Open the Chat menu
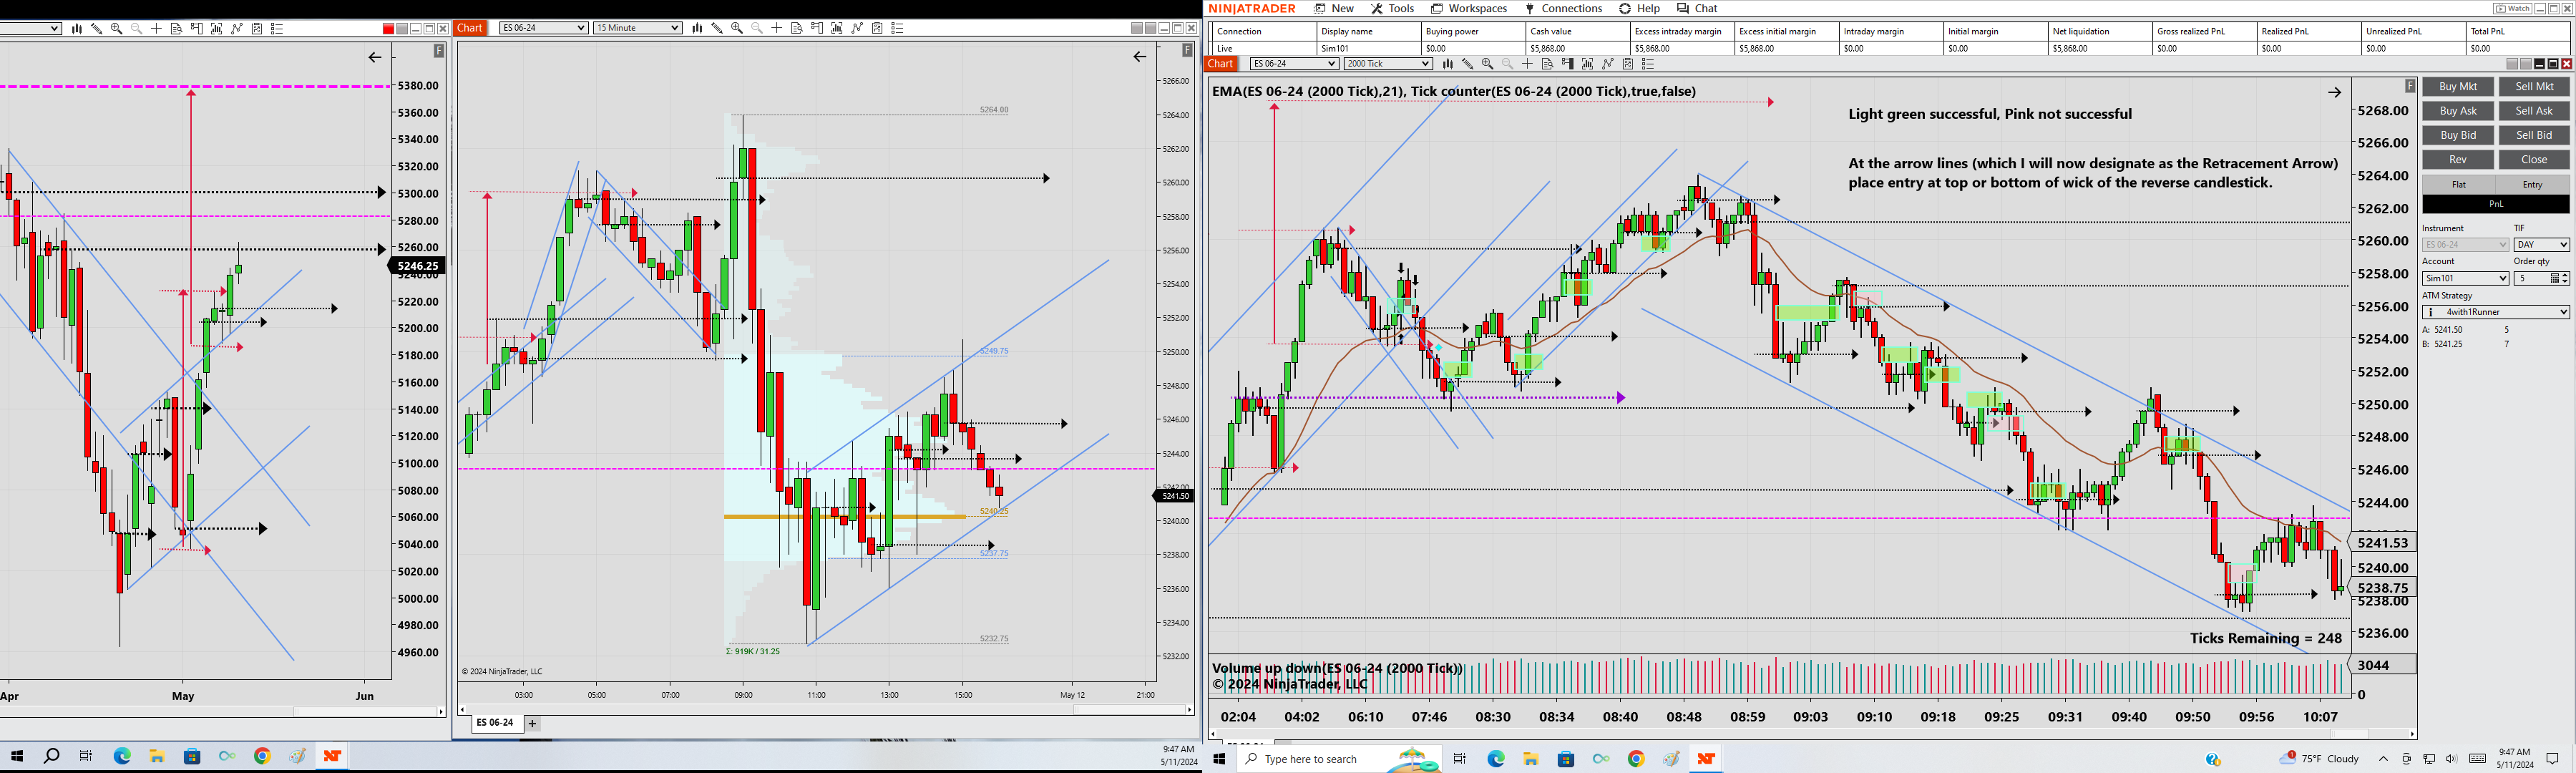The height and width of the screenshot is (773, 2576). [1697, 9]
